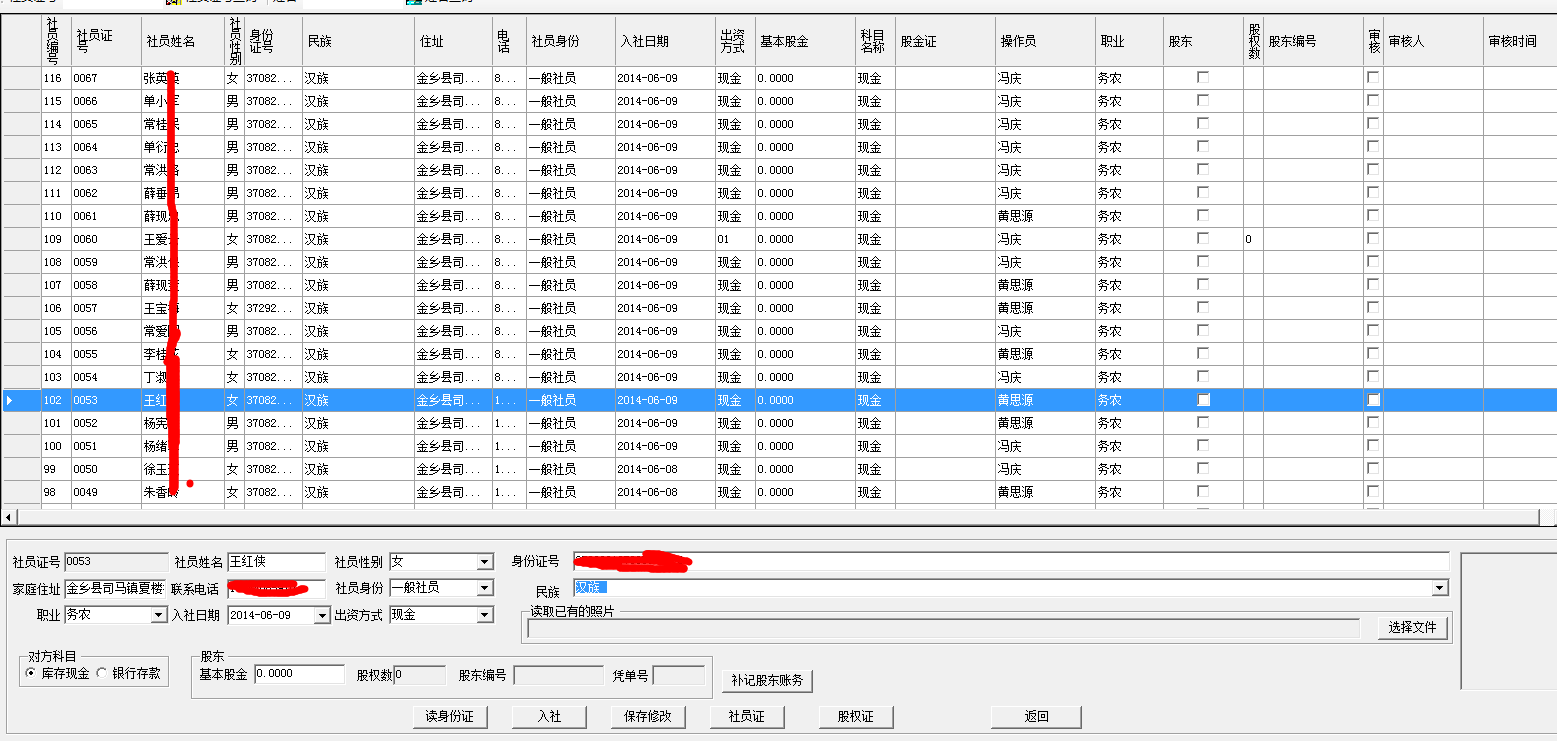
Task: Click the 社员姓名 column header
Action: coord(170,42)
